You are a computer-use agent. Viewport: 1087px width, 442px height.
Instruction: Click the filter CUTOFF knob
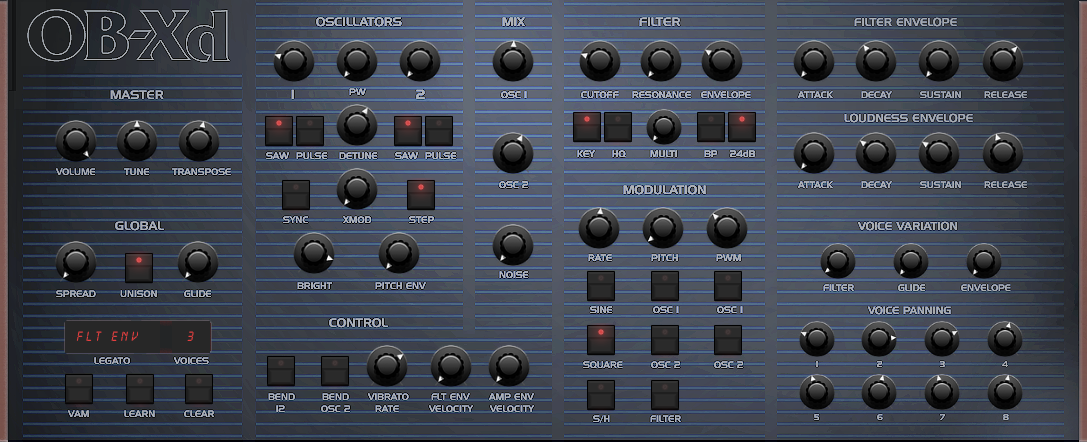coord(600,61)
